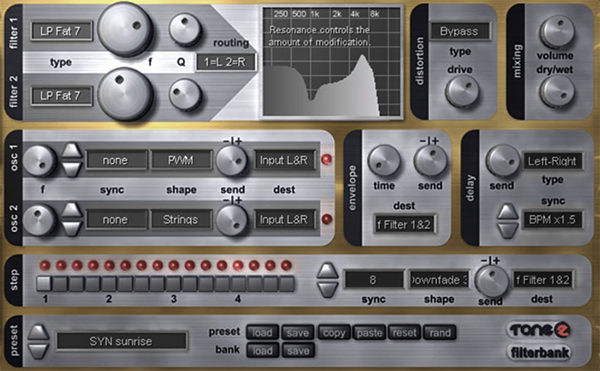
Task: Open the filter 1 type LP Fat 7 selector
Action: click(61, 31)
